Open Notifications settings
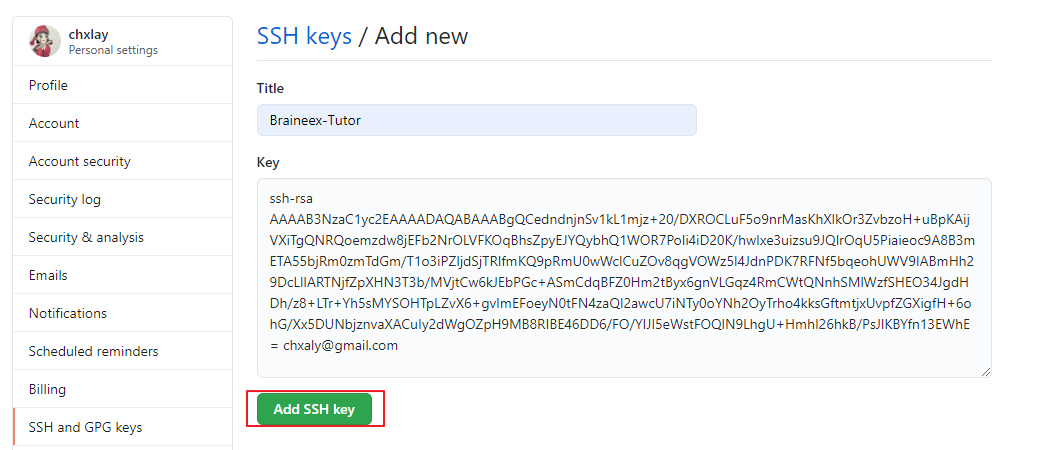This screenshot has width=1061, height=450. 68,314
